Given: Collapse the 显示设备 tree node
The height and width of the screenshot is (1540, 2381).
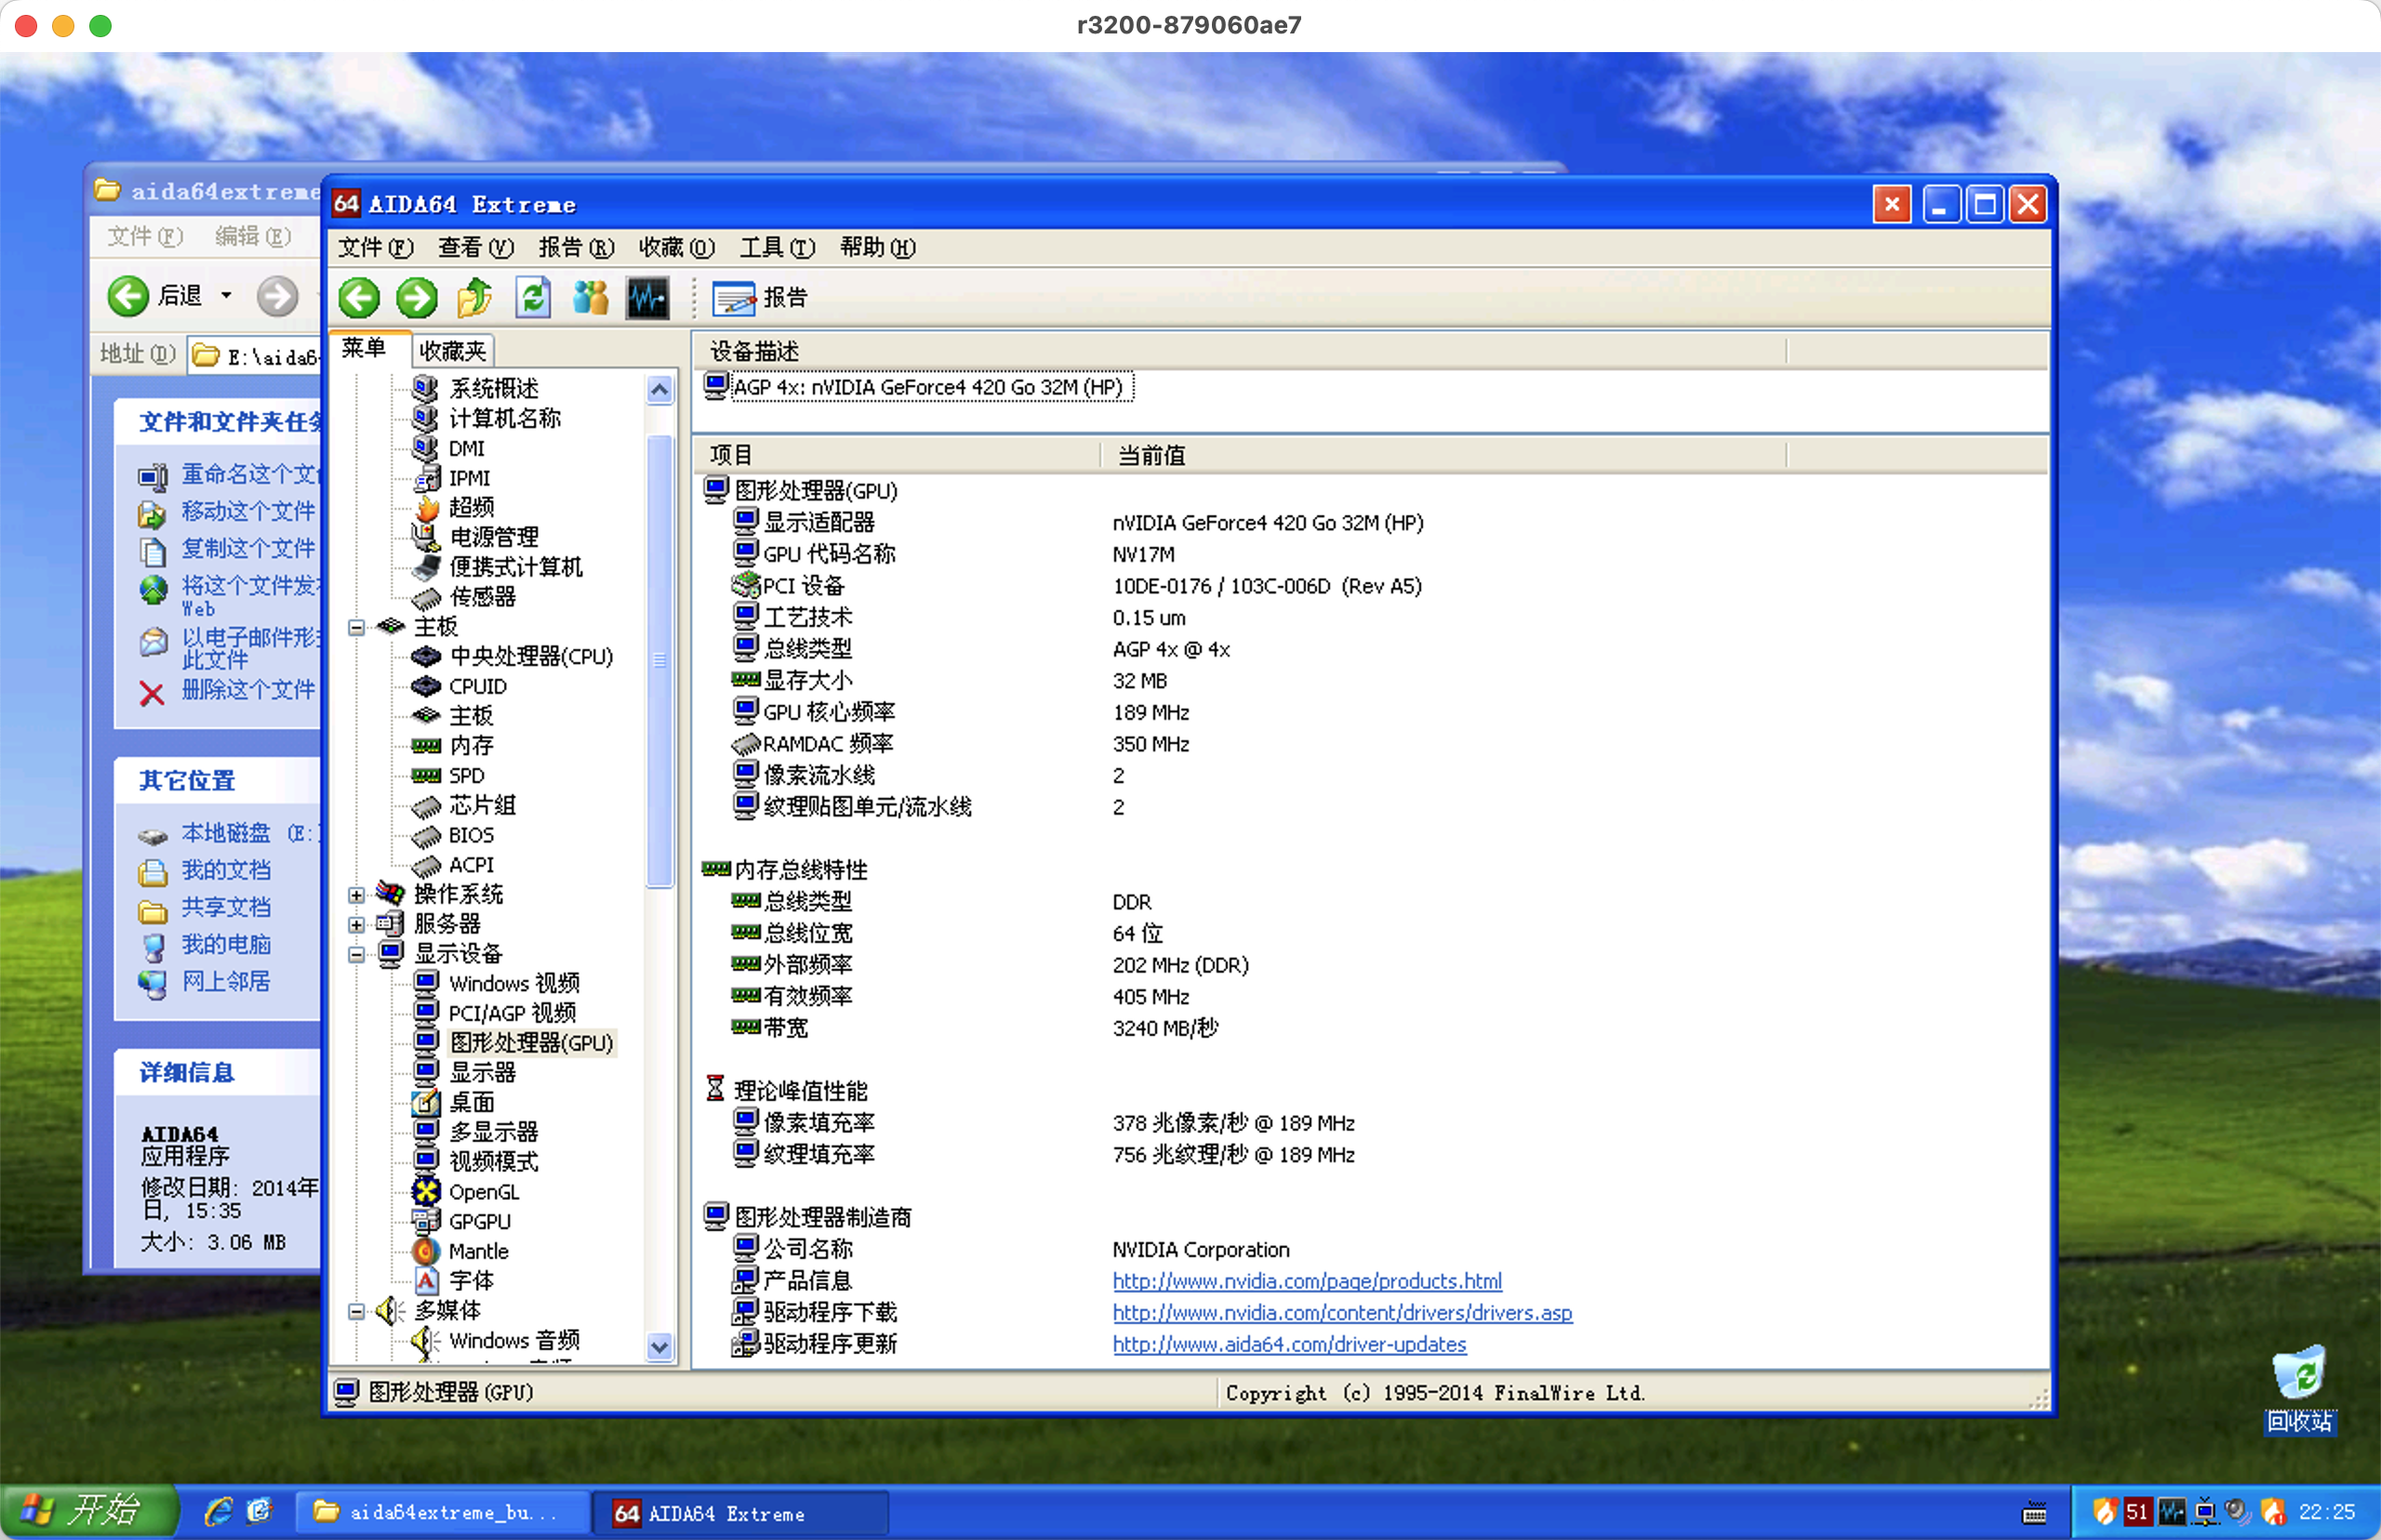Looking at the screenshot, I should tap(356, 954).
